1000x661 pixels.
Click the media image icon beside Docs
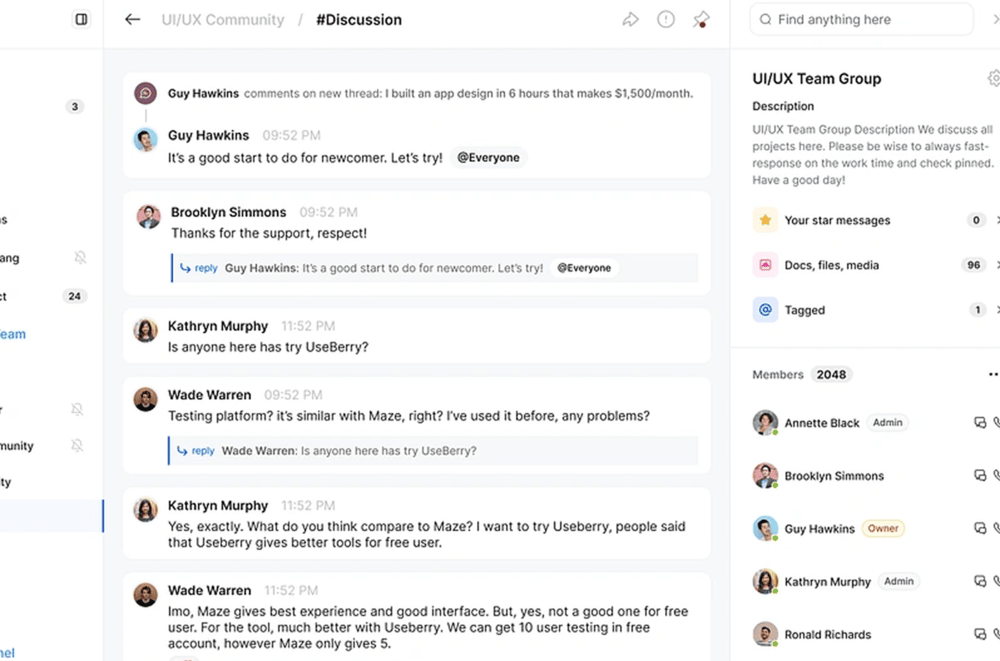click(765, 265)
